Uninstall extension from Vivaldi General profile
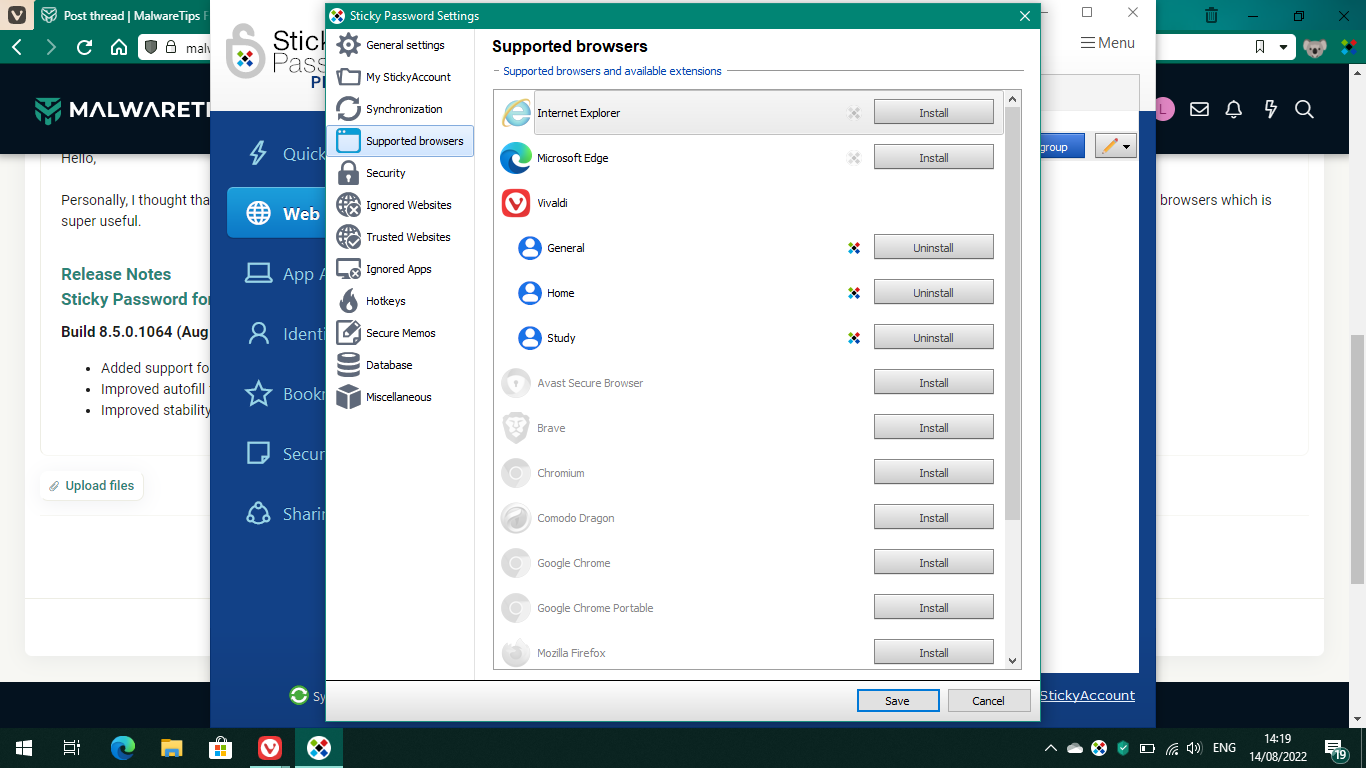Viewport: 1366px width, 768px height. tap(934, 248)
